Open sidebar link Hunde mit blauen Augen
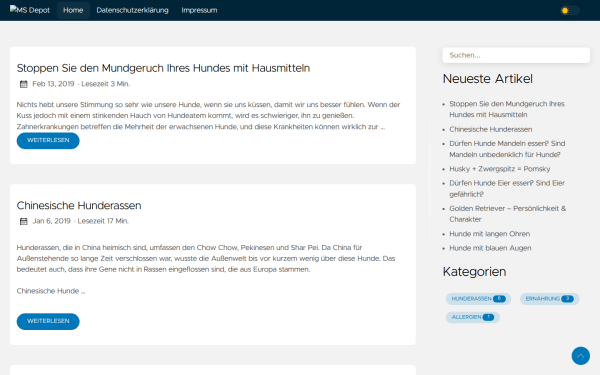 pos(490,248)
